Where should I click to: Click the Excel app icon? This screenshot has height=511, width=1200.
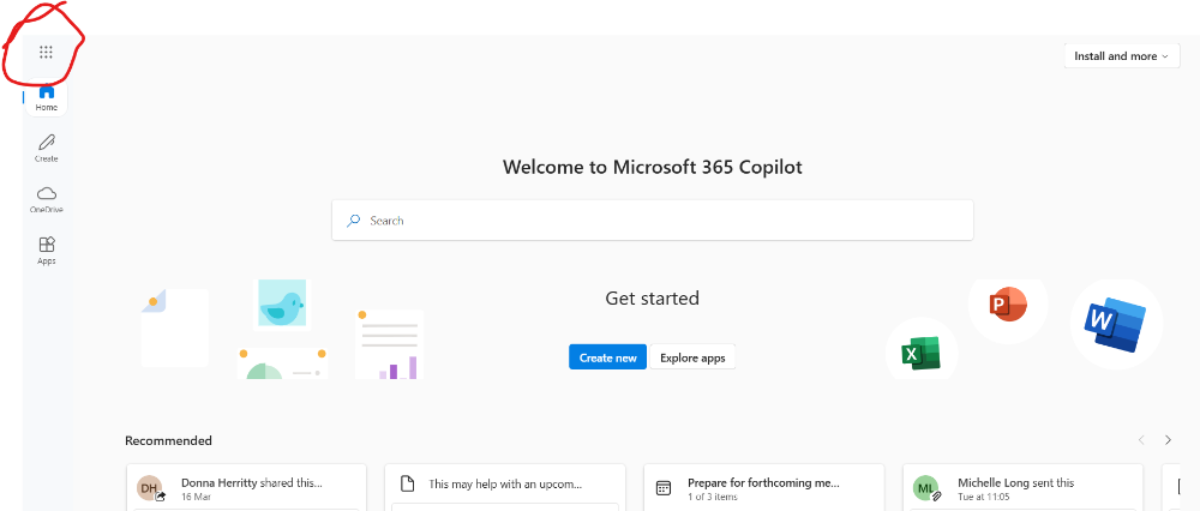tap(920, 354)
